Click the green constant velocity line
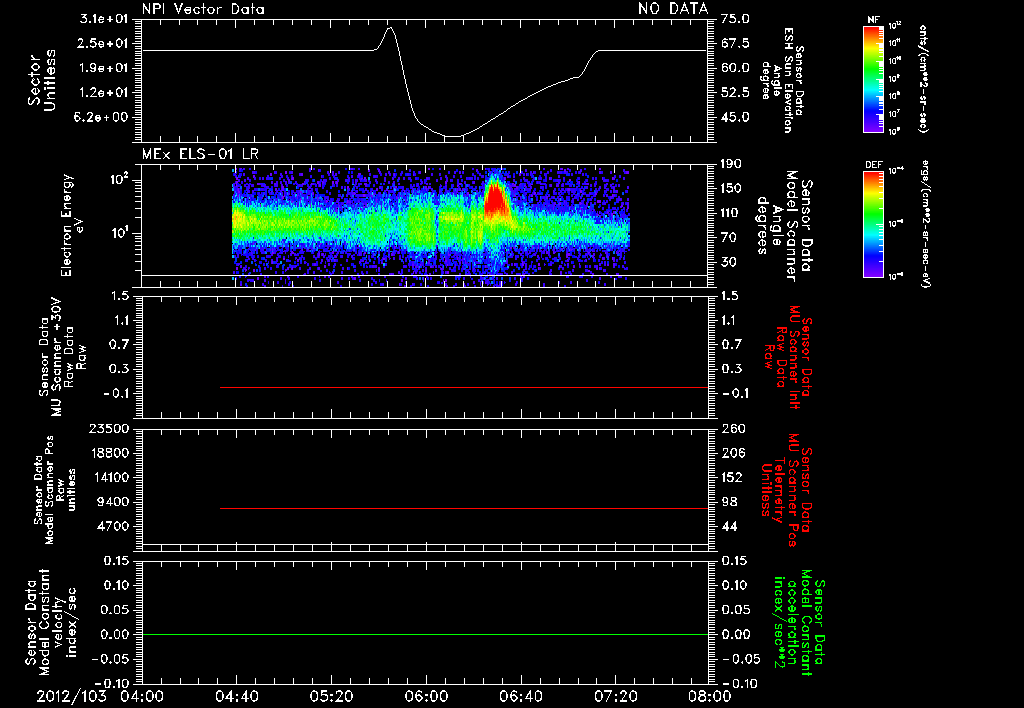The image size is (1024, 708). pyautogui.click(x=425, y=634)
